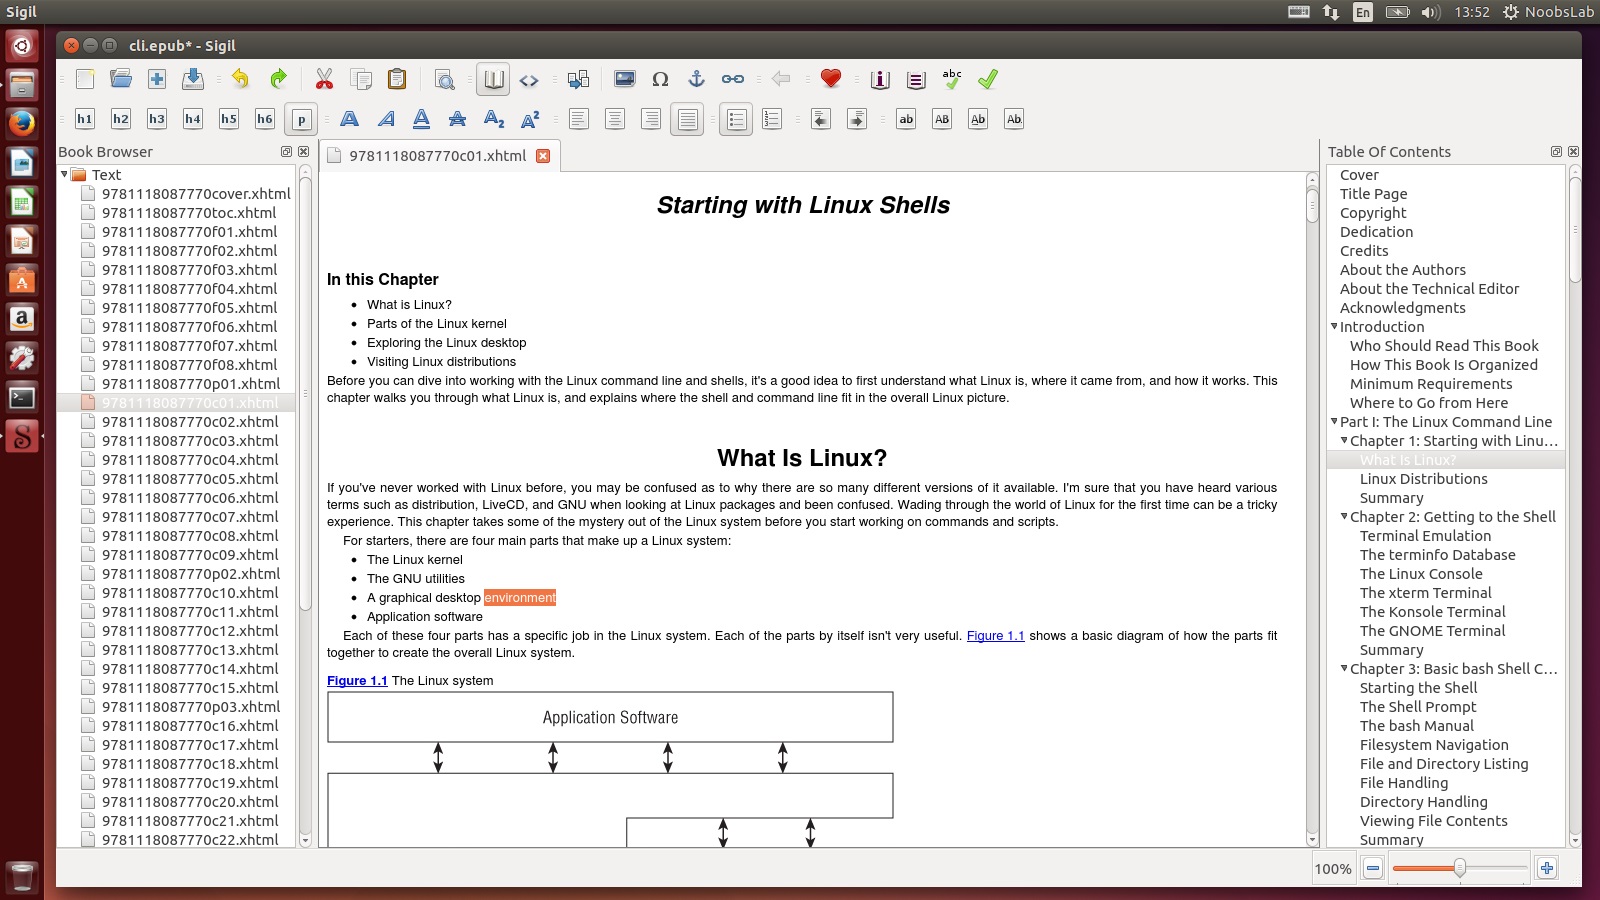Apply Heading 6 style
This screenshot has width=1600, height=900.
tap(265, 119)
